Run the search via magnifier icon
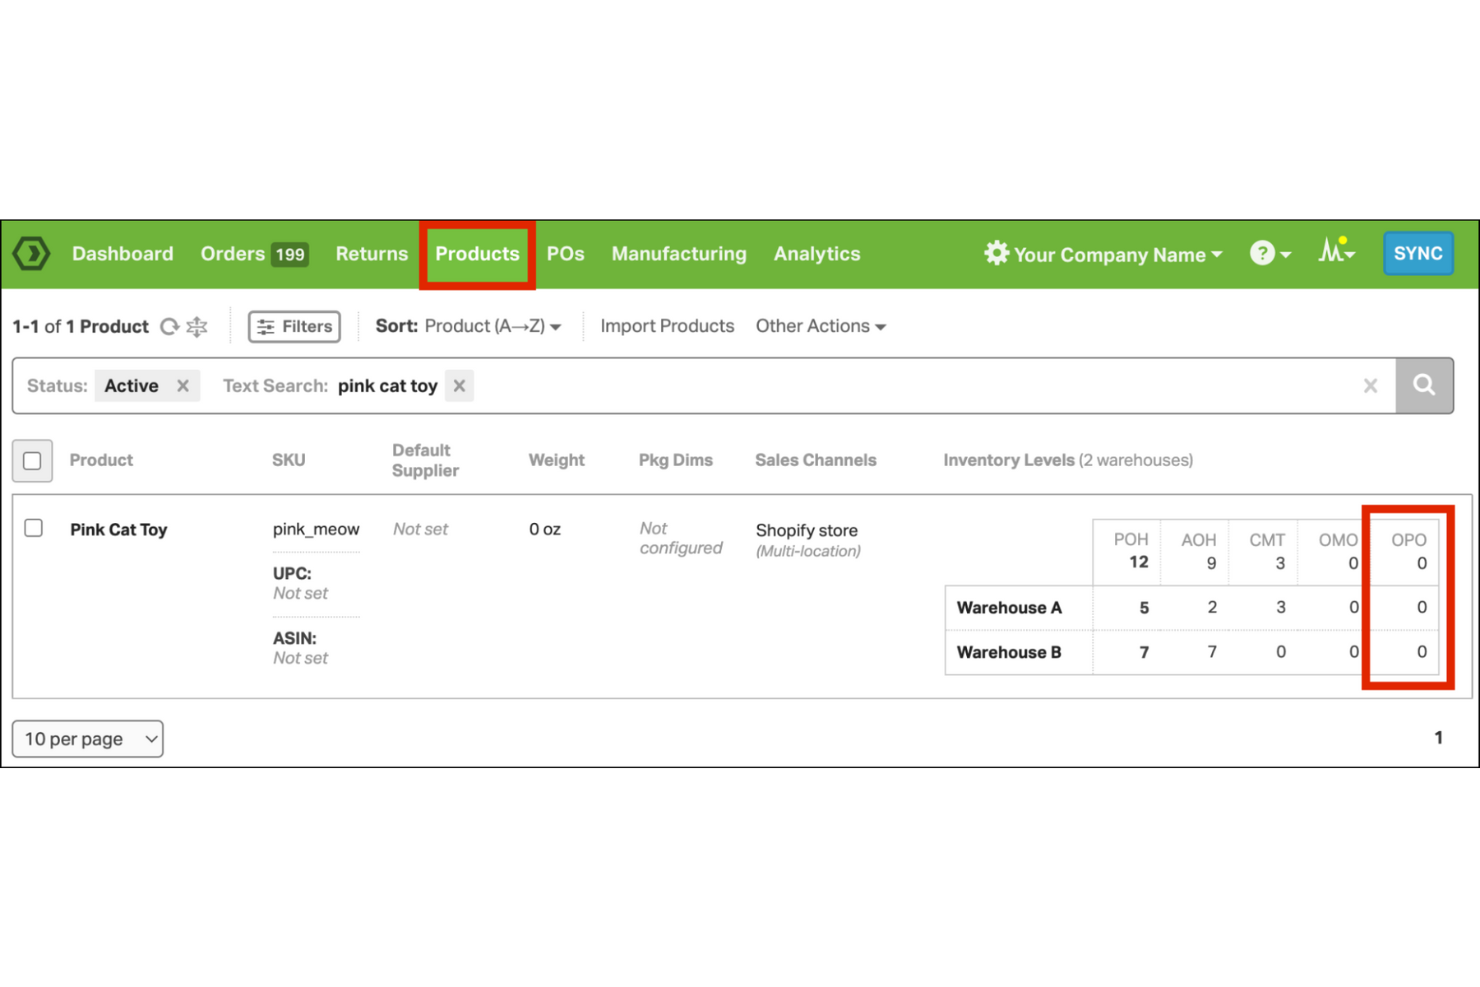The image size is (1480, 987). click(1424, 385)
